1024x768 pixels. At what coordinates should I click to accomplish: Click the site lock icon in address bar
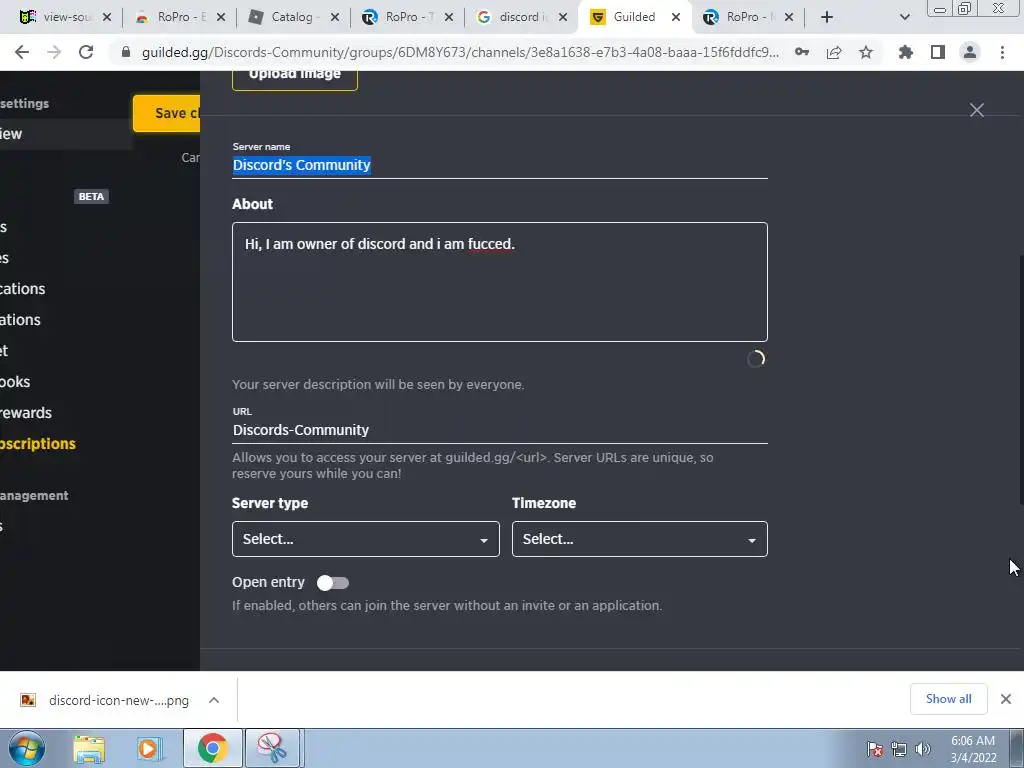pyautogui.click(x=126, y=52)
